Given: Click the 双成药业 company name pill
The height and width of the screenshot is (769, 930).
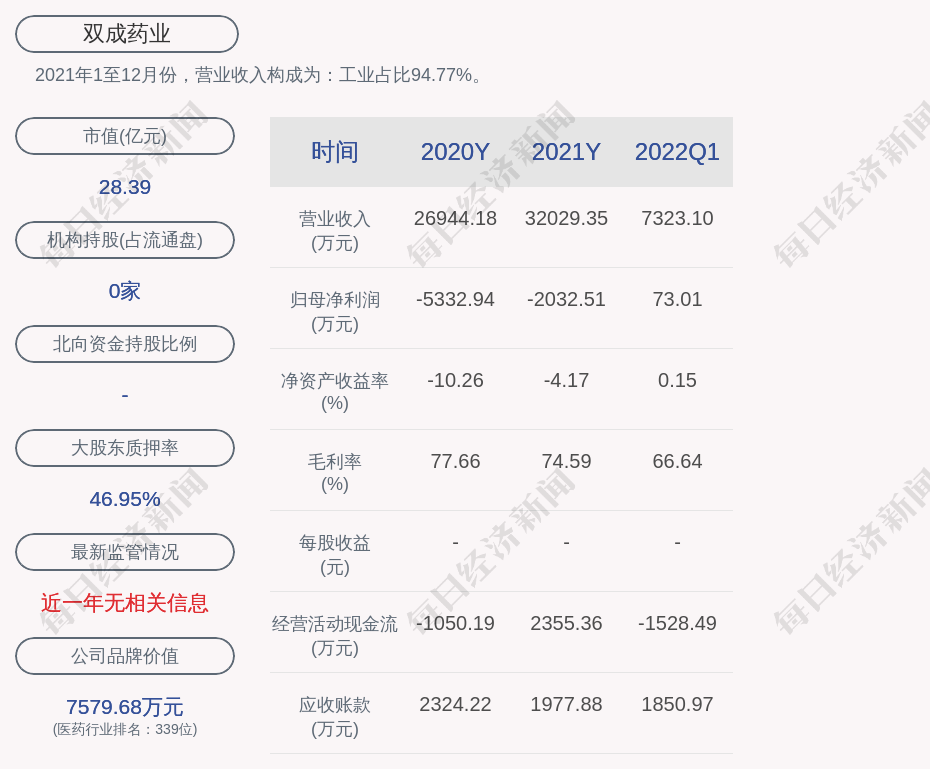Looking at the screenshot, I should pyautogui.click(x=126, y=34).
